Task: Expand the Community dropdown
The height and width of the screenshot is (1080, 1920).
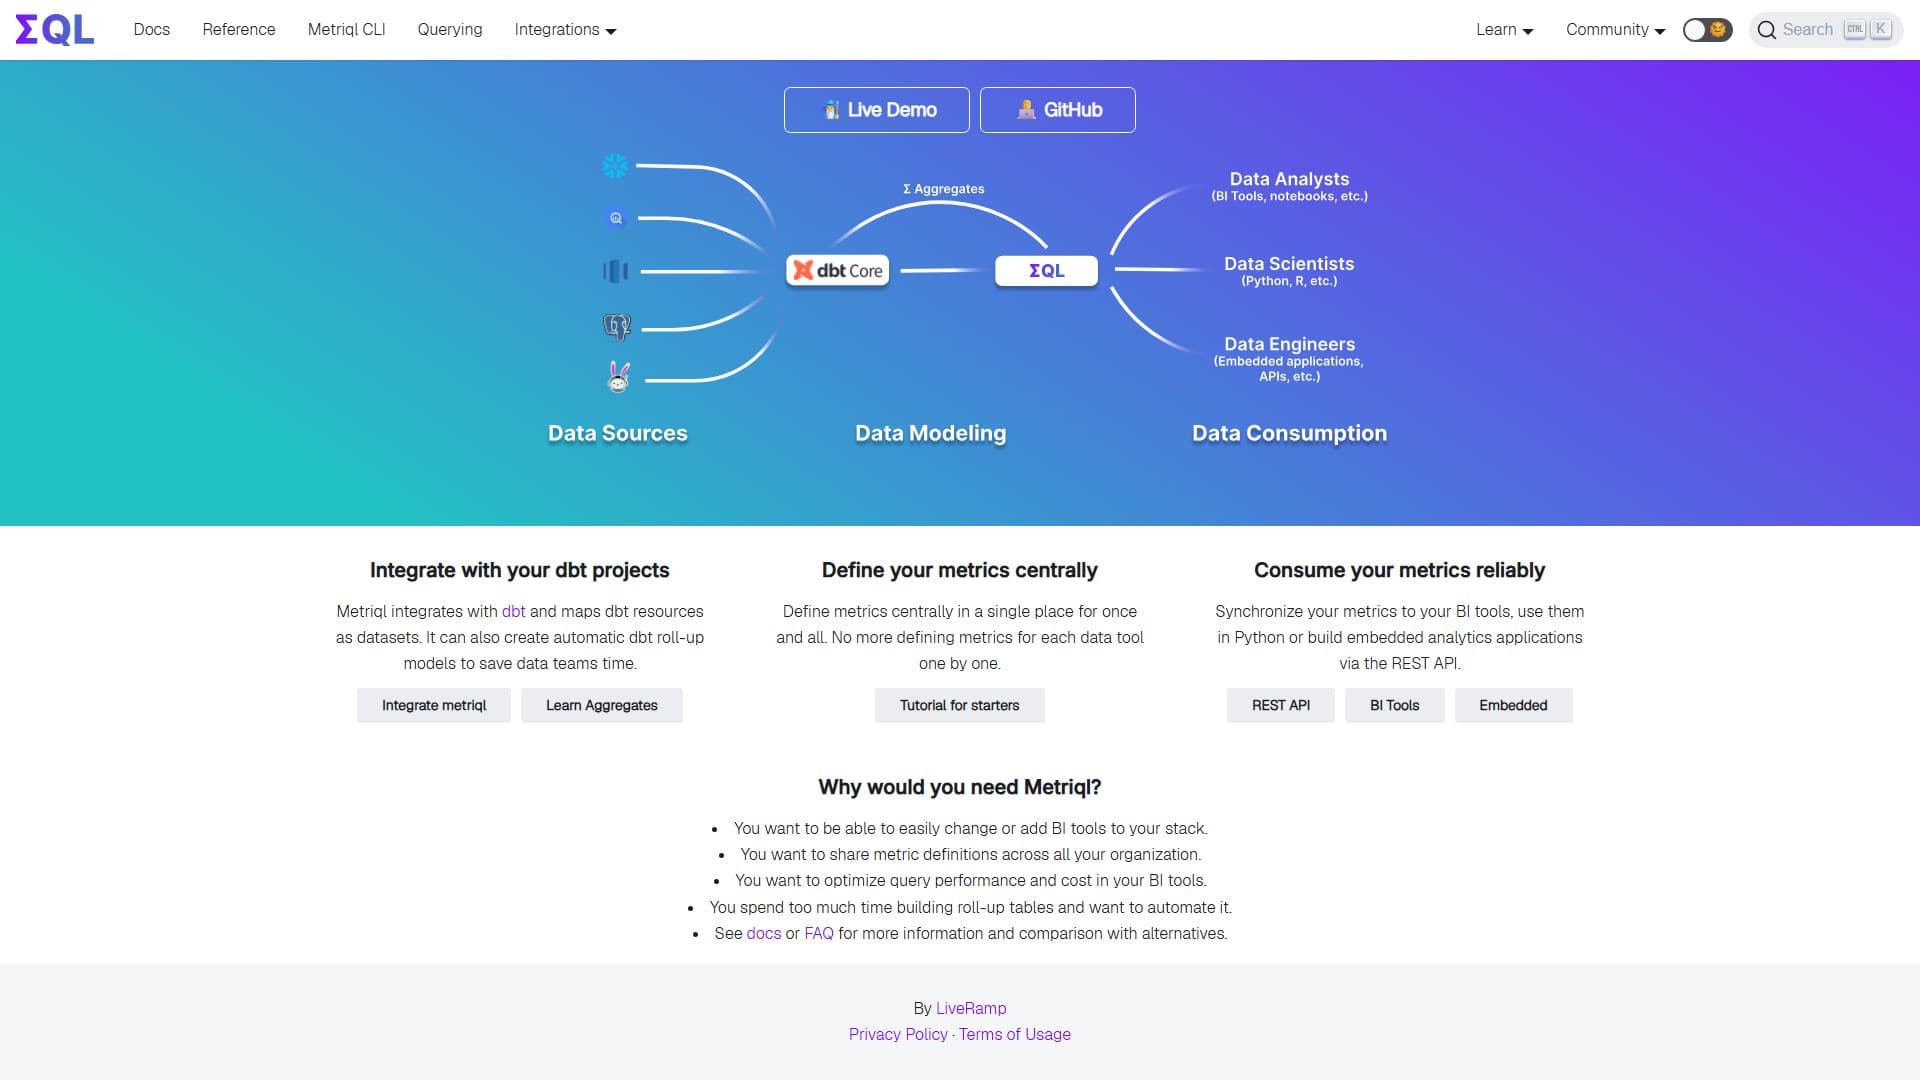Action: point(1615,30)
